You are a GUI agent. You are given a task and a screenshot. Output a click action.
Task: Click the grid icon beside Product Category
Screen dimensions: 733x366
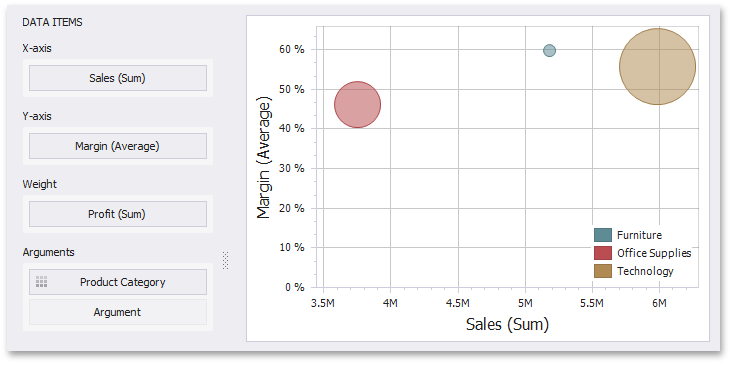point(41,282)
